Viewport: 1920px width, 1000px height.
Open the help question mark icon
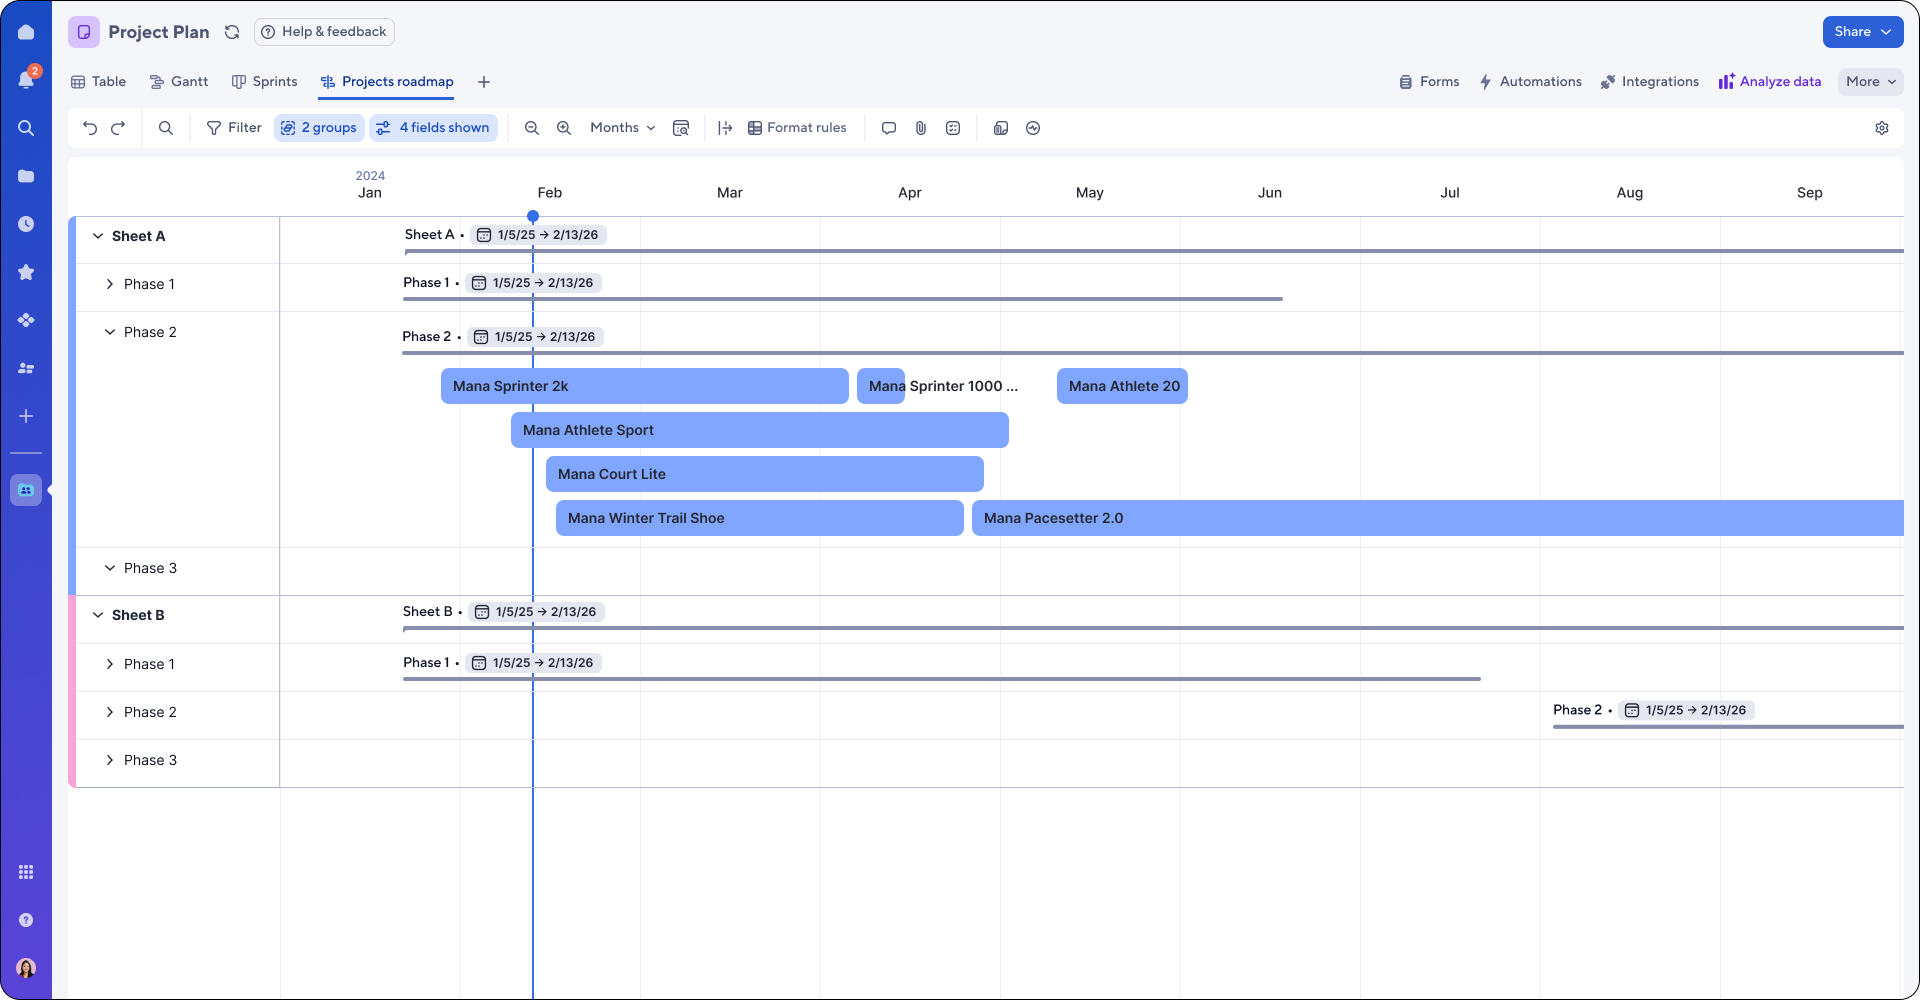click(26, 920)
